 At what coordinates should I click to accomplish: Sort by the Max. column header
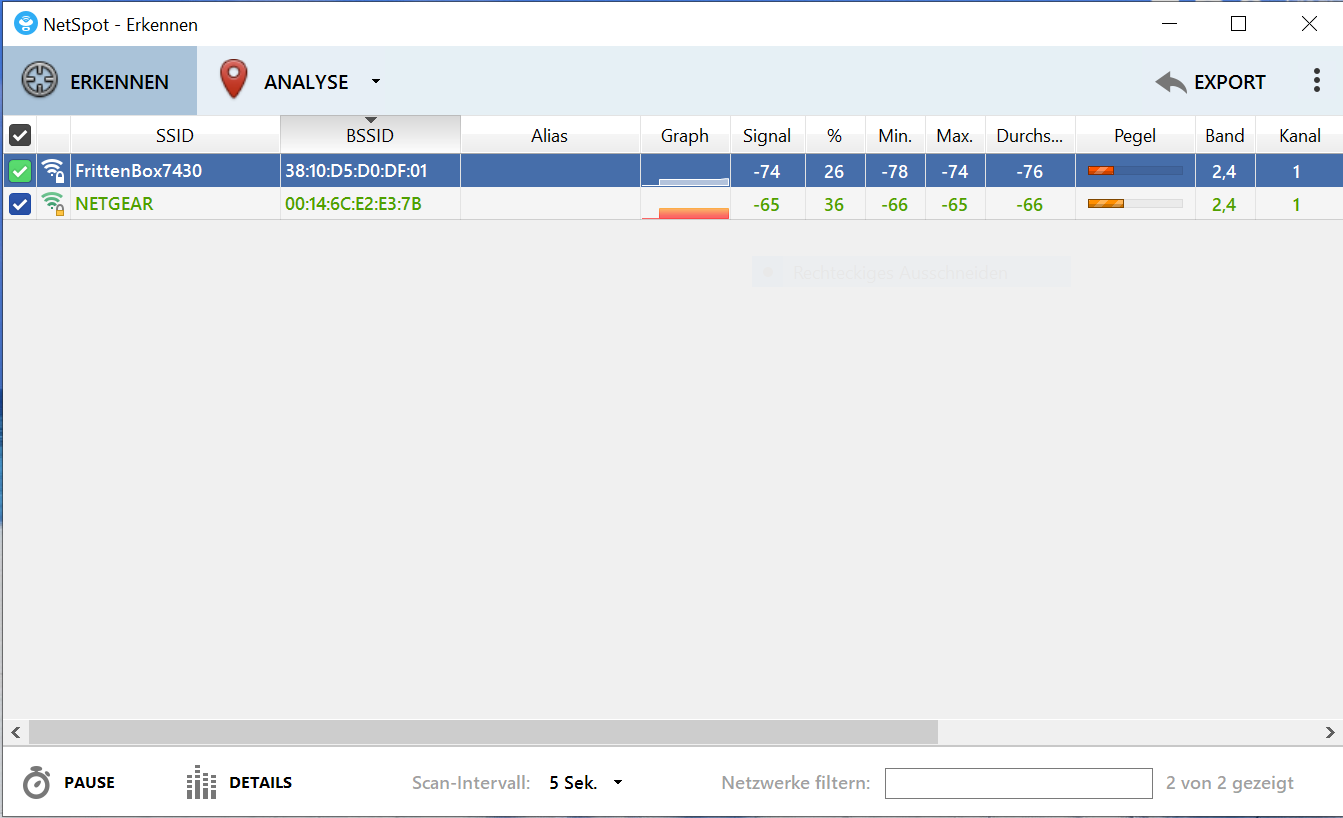coord(955,136)
